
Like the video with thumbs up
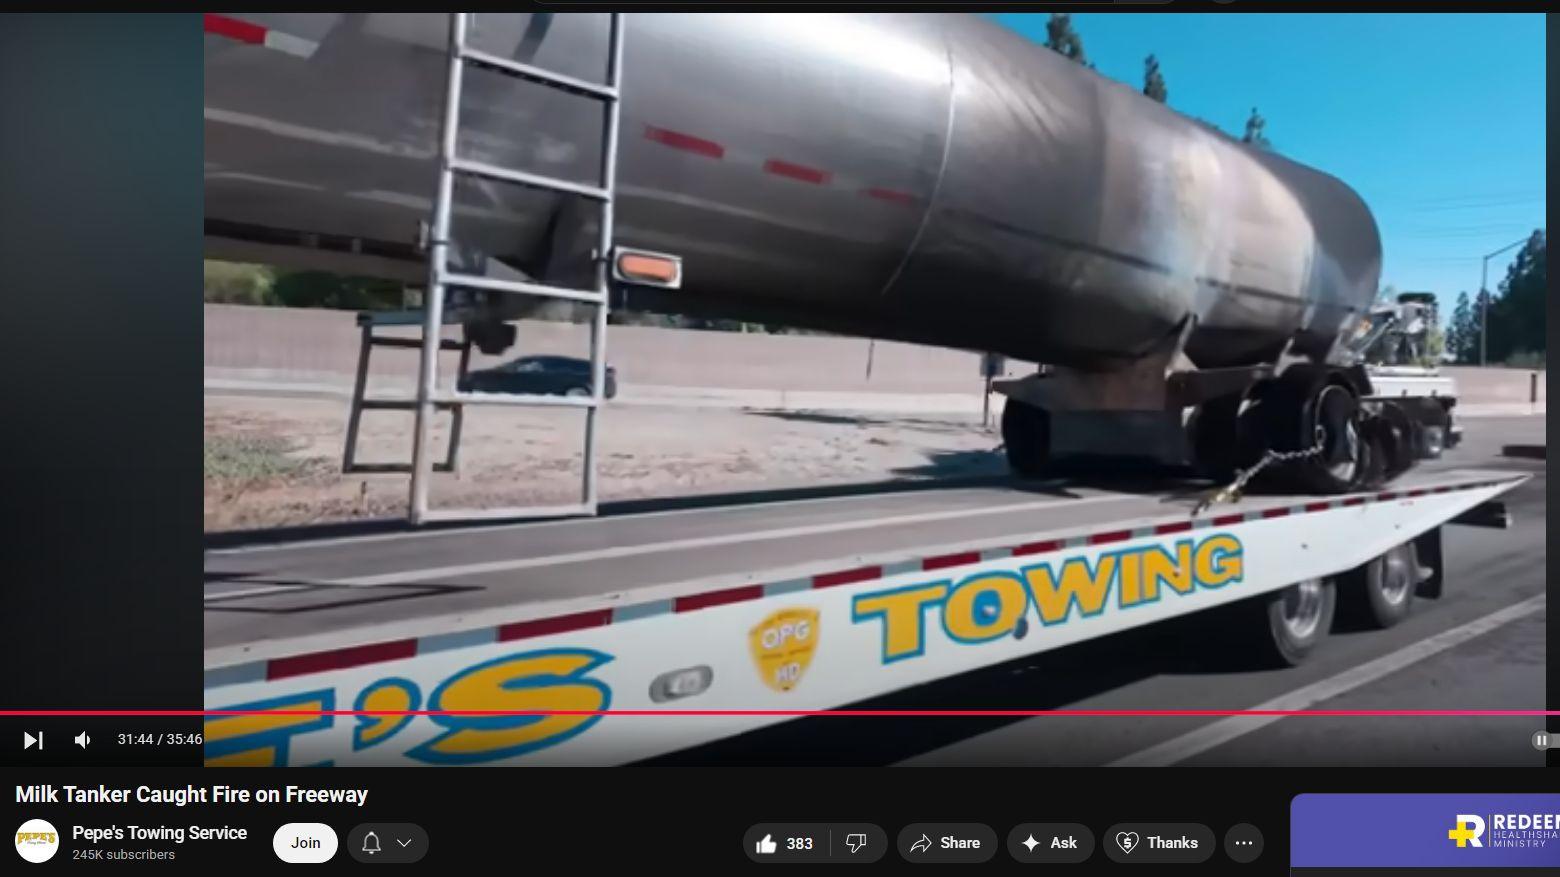(x=783, y=843)
